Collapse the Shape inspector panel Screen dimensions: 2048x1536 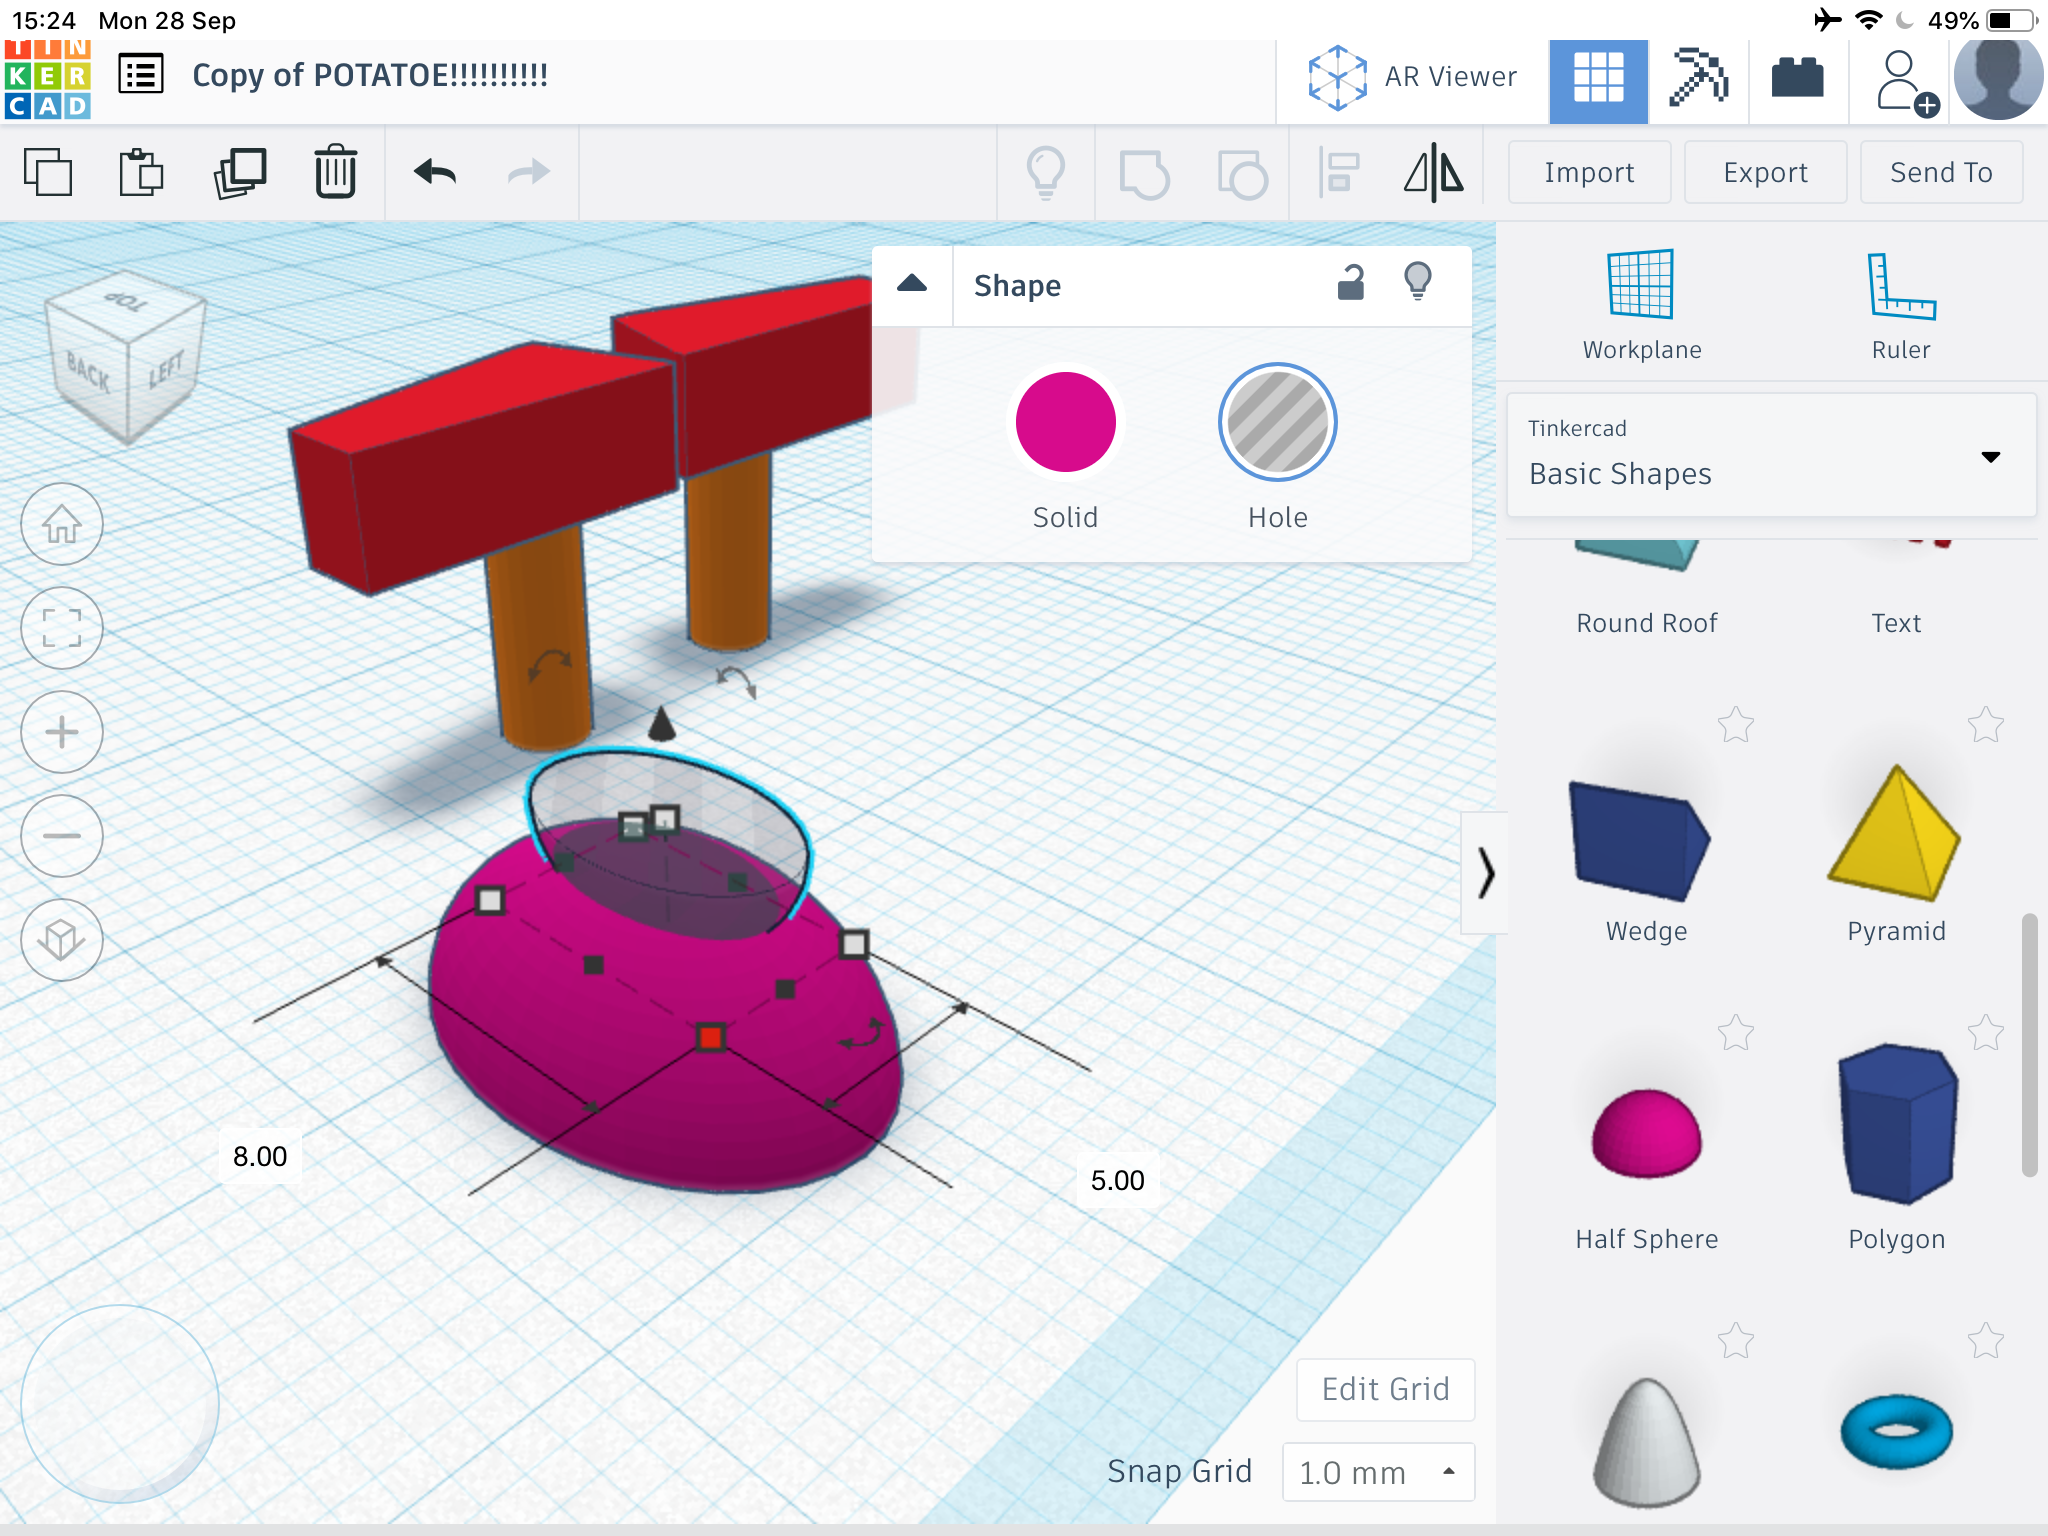tap(912, 285)
